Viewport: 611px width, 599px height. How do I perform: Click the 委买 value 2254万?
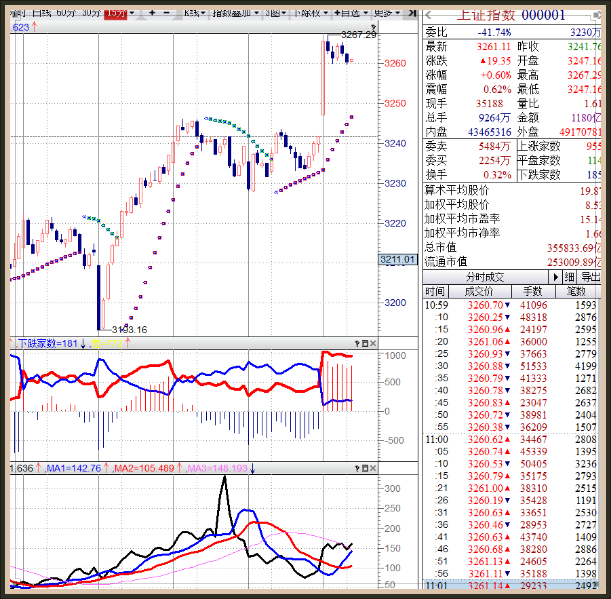(x=494, y=161)
